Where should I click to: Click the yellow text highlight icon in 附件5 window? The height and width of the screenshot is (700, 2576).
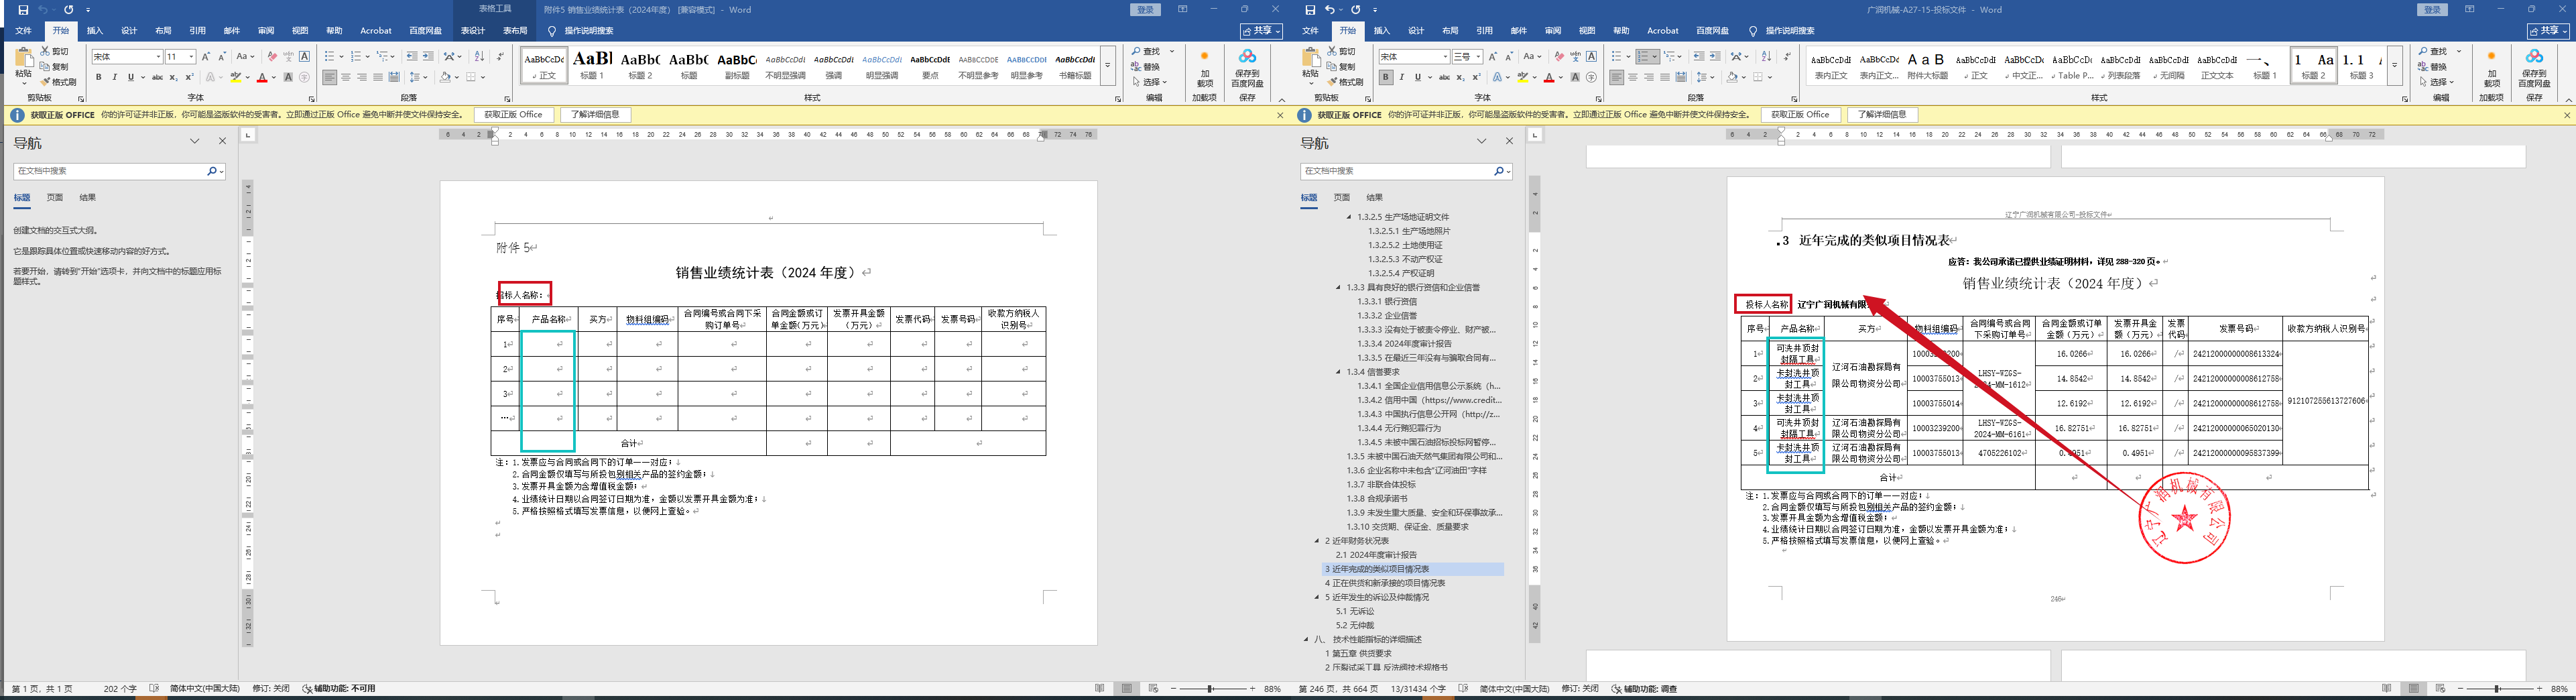pos(236,77)
